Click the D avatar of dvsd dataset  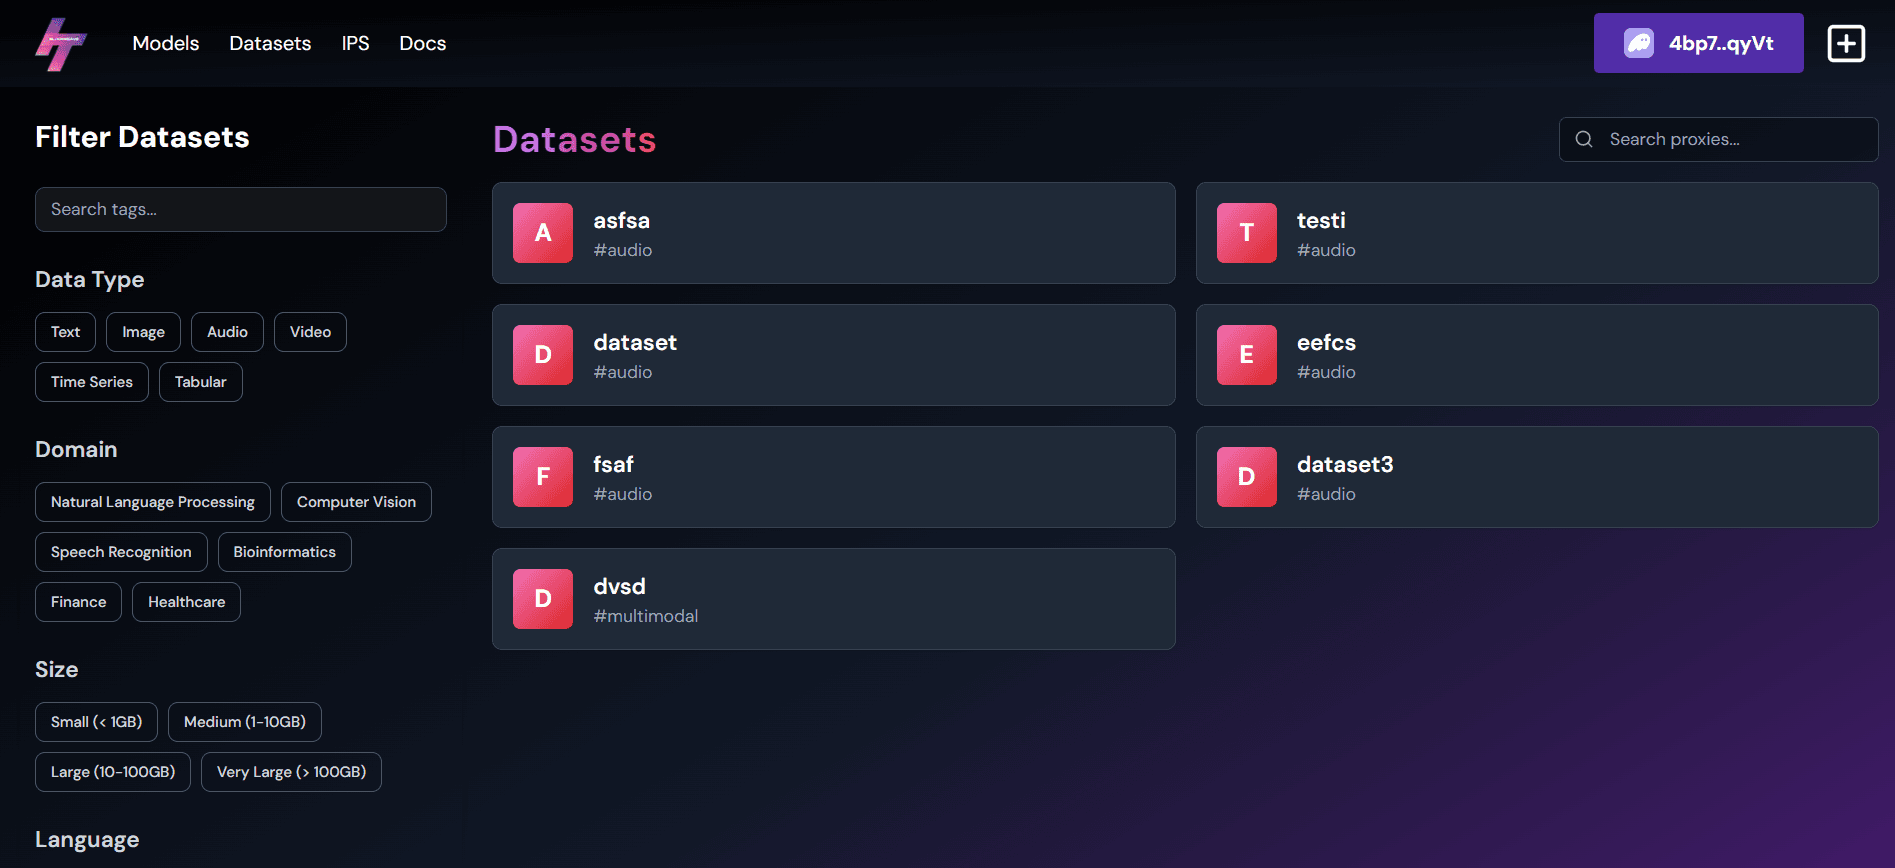(543, 599)
